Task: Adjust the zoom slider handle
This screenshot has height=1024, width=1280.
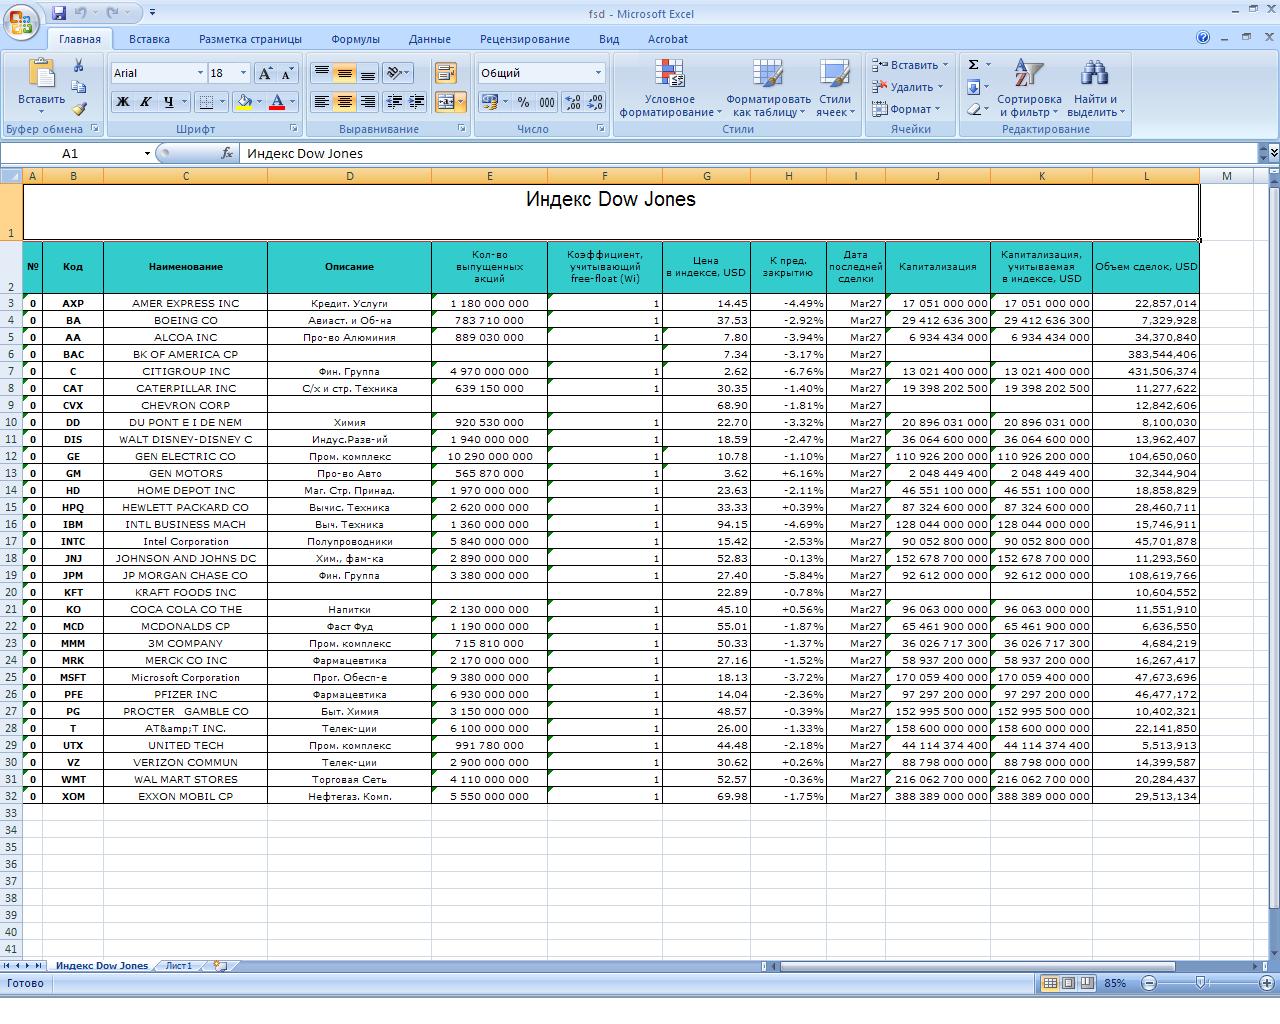Action: coord(1200,983)
